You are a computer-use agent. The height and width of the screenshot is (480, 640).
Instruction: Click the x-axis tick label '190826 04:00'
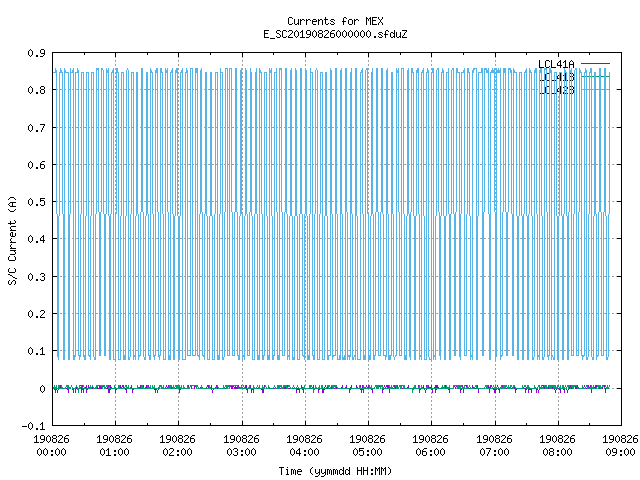pyautogui.click(x=304, y=446)
